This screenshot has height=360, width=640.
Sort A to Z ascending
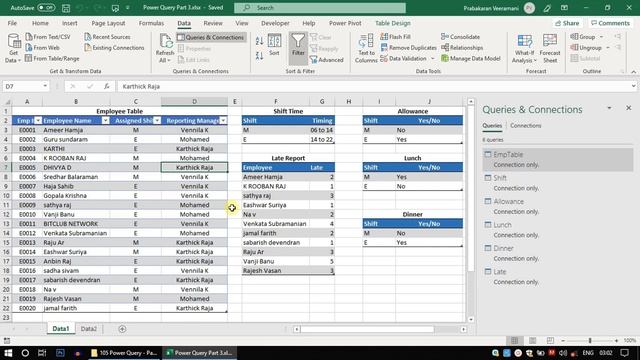(259, 41)
